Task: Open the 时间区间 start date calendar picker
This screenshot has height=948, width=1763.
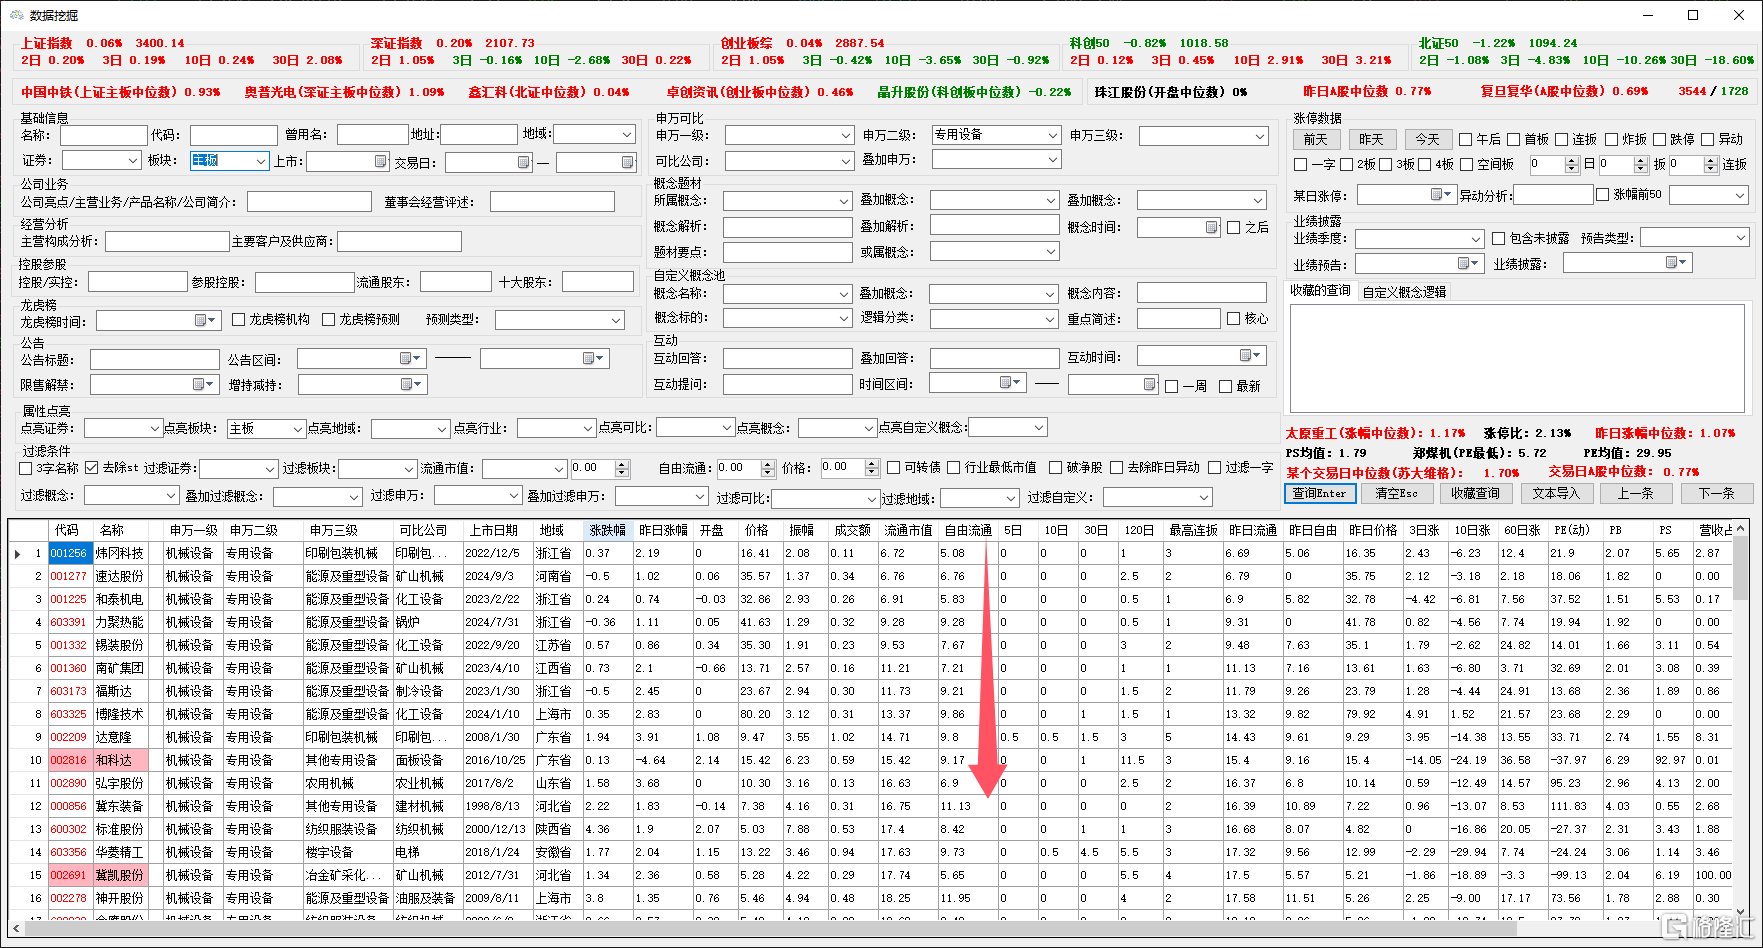Action: click(1010, 382)
